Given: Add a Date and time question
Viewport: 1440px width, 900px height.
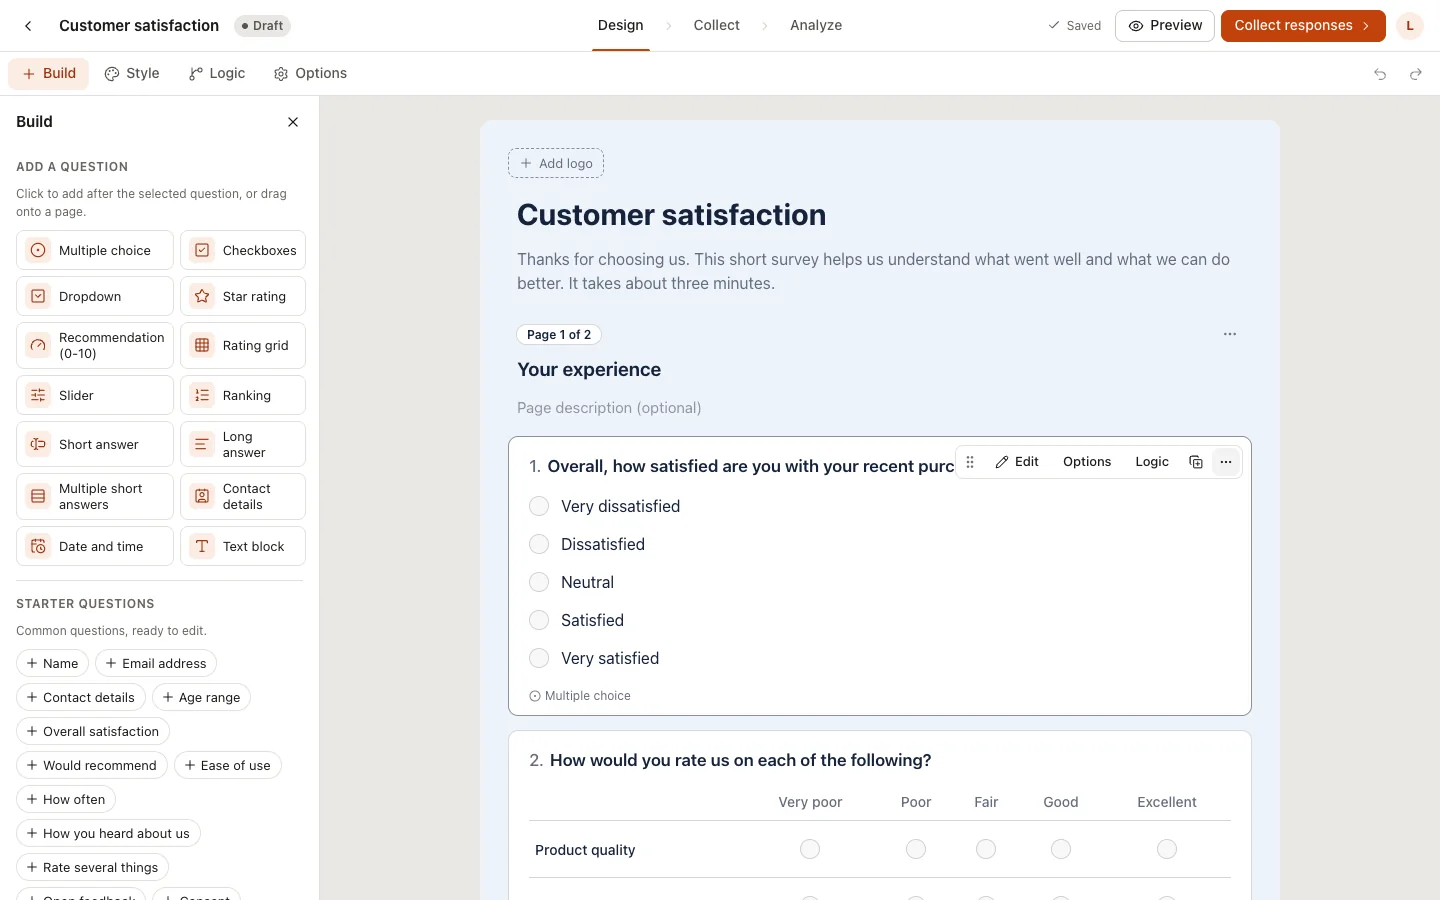Looking at the screenshot, I should pos(95,546).
